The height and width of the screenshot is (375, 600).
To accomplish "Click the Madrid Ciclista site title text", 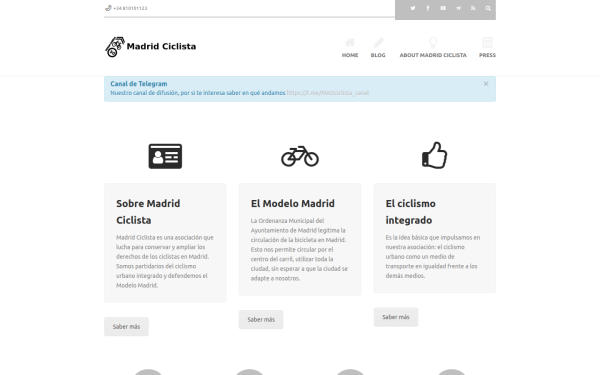I will (161, 46).
